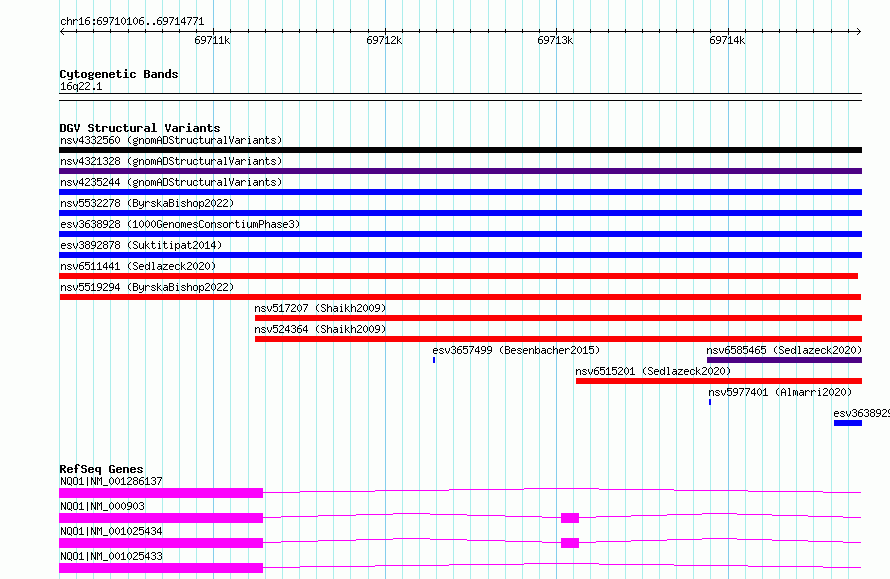
Task: Click the esv3638929 short blue bar
Action: pyautogui.click(x=848, y=423)
